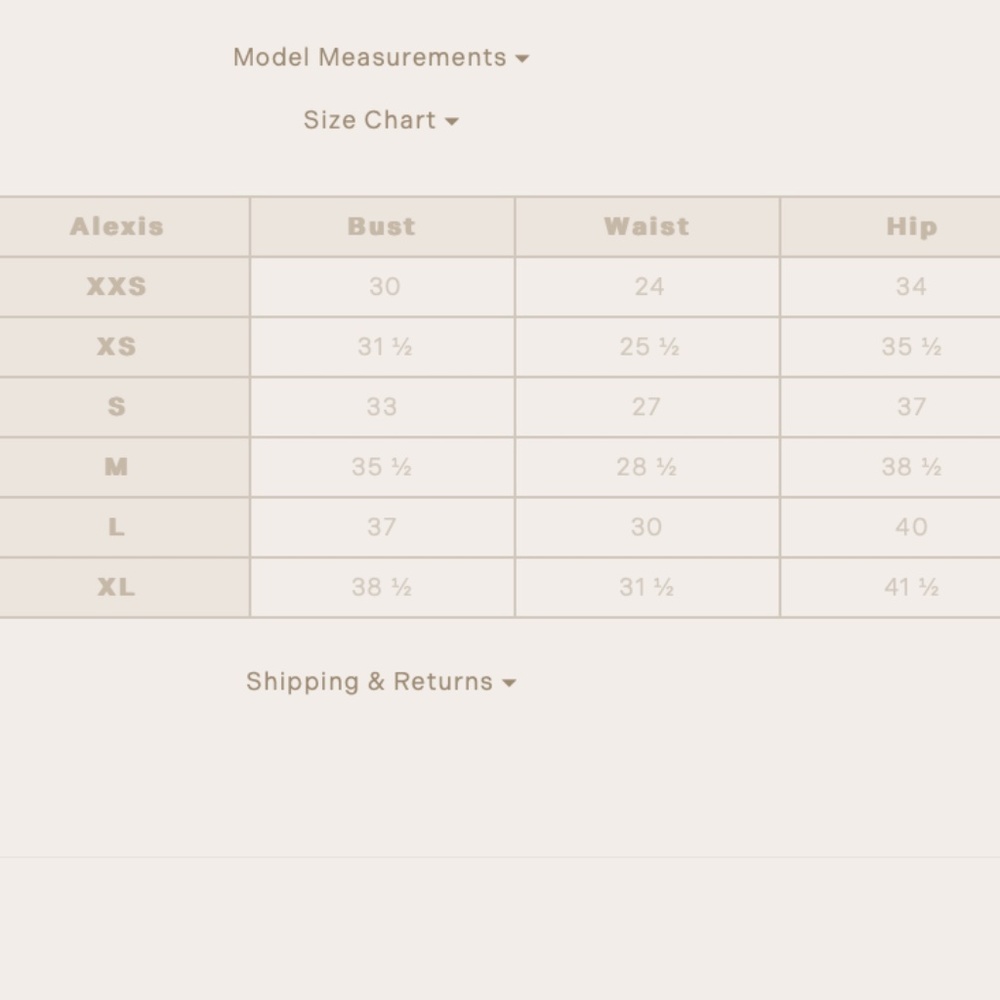Click the Size Chart label text
The height and width of the screenshot is (1000, 1000).
point(369,120)
